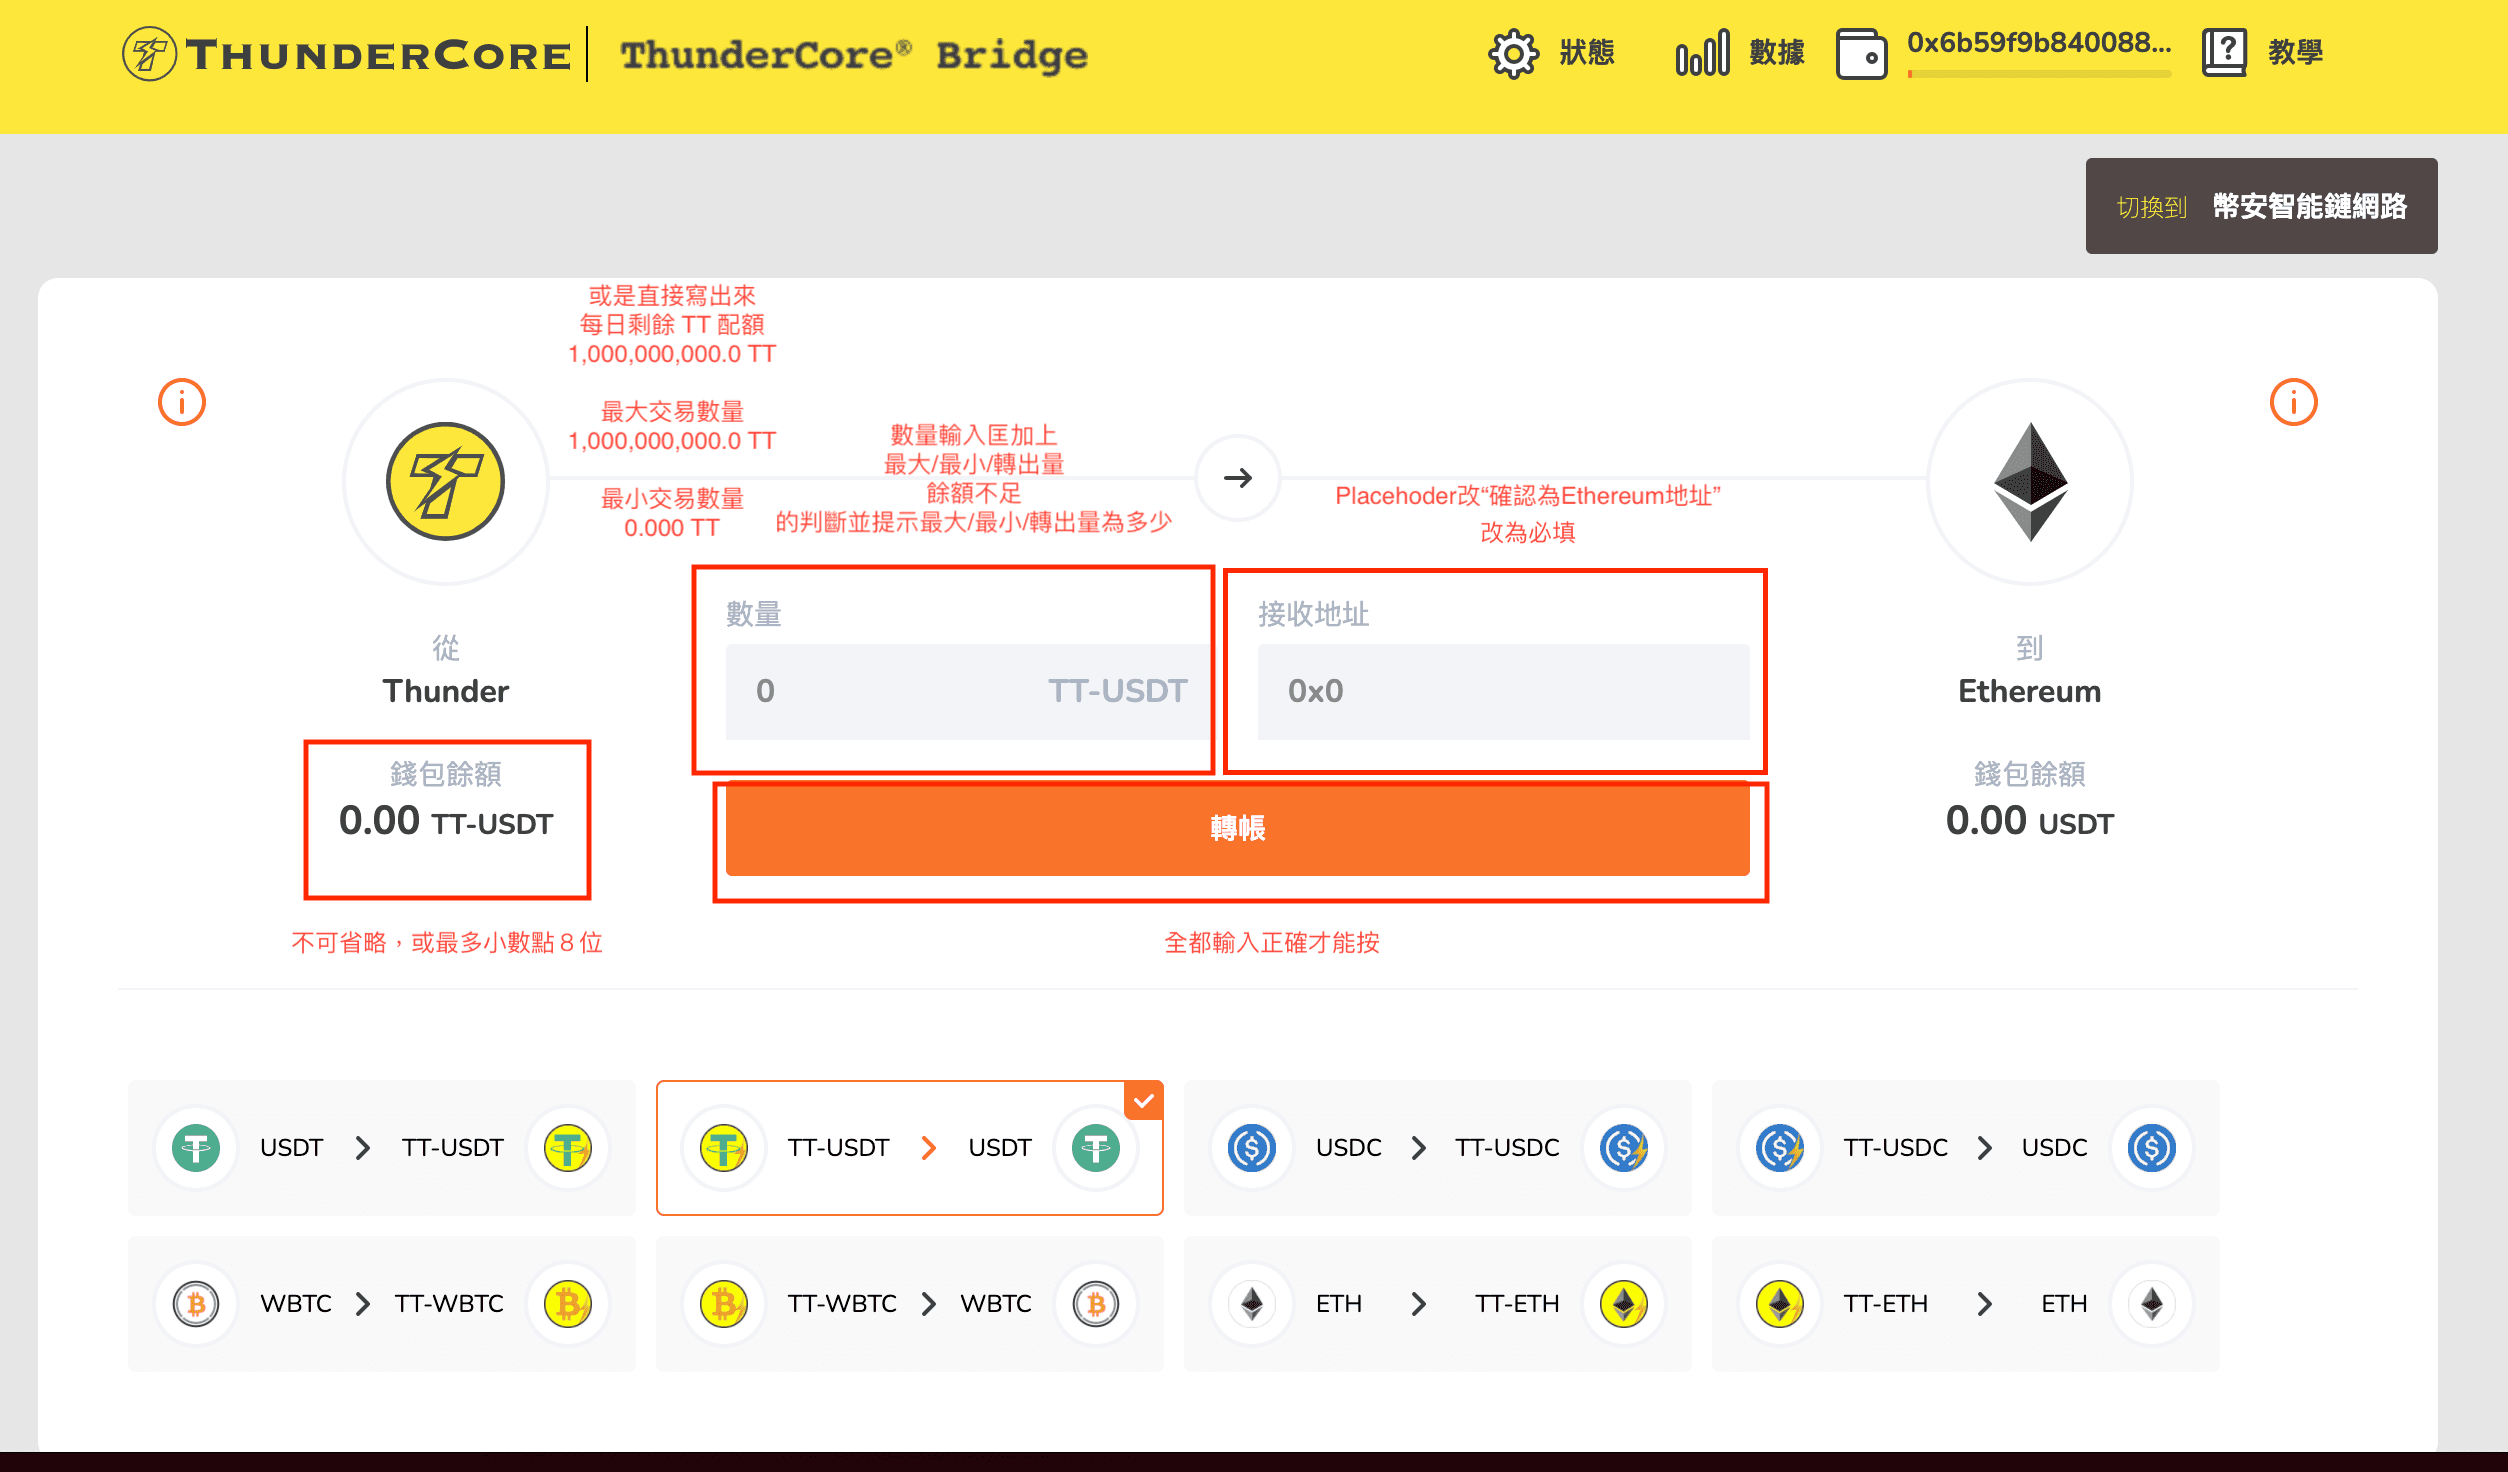The width and height of the screenshot is (2508, 1472).
Task: Click ETH icon in TT-ETH to ETH card
Action: click(2152, 1303)
